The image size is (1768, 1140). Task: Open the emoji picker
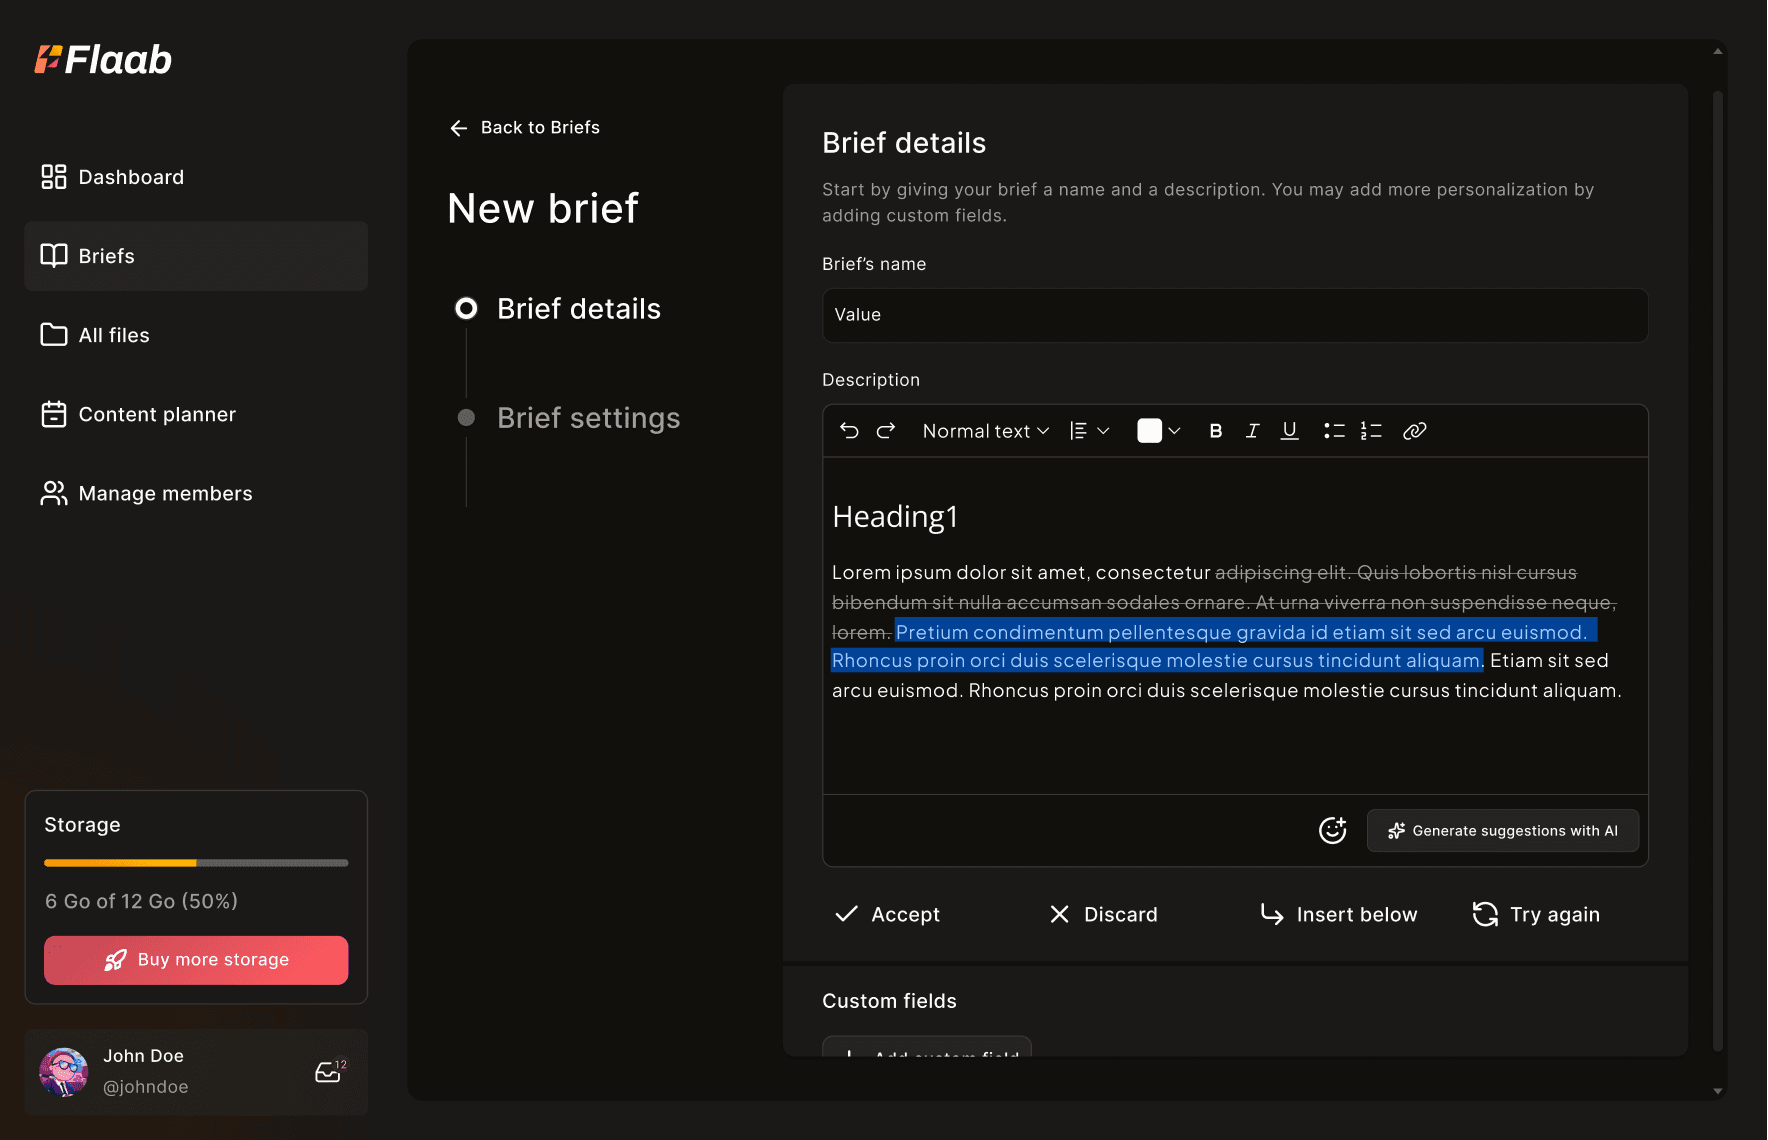1333,830
